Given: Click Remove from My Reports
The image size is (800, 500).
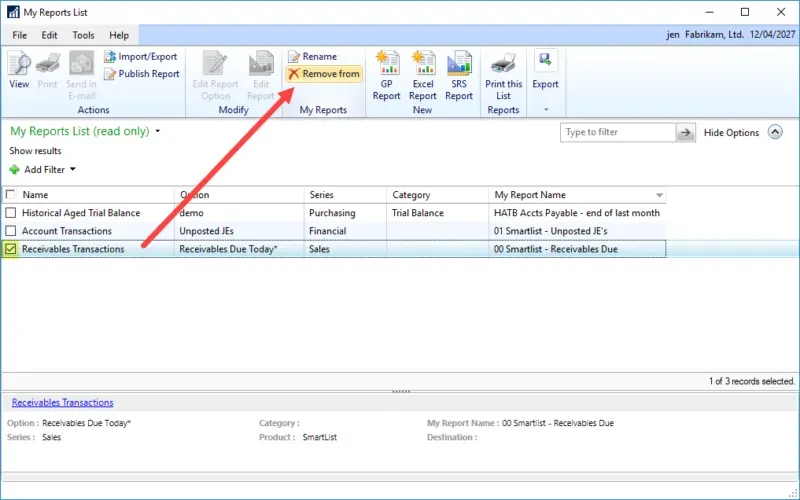Looking at the screenshot, I should coord(323,74).
